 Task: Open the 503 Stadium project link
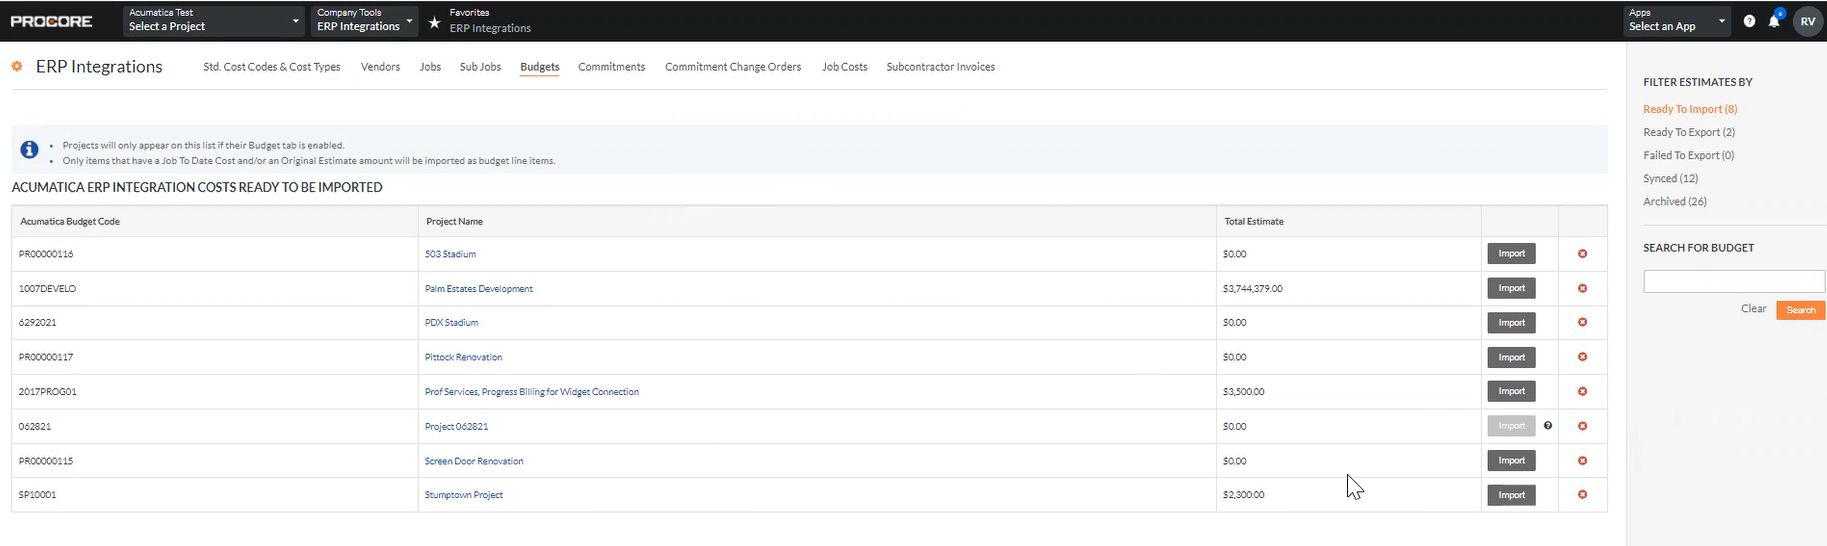(x=450, y=254)
